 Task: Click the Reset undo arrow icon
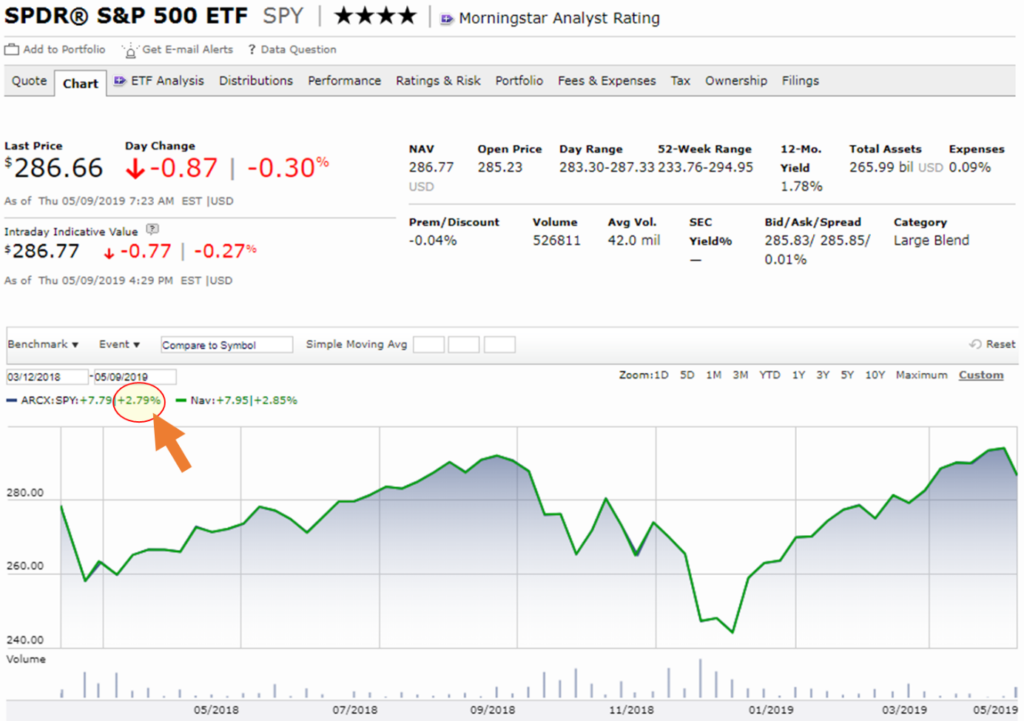975,344
